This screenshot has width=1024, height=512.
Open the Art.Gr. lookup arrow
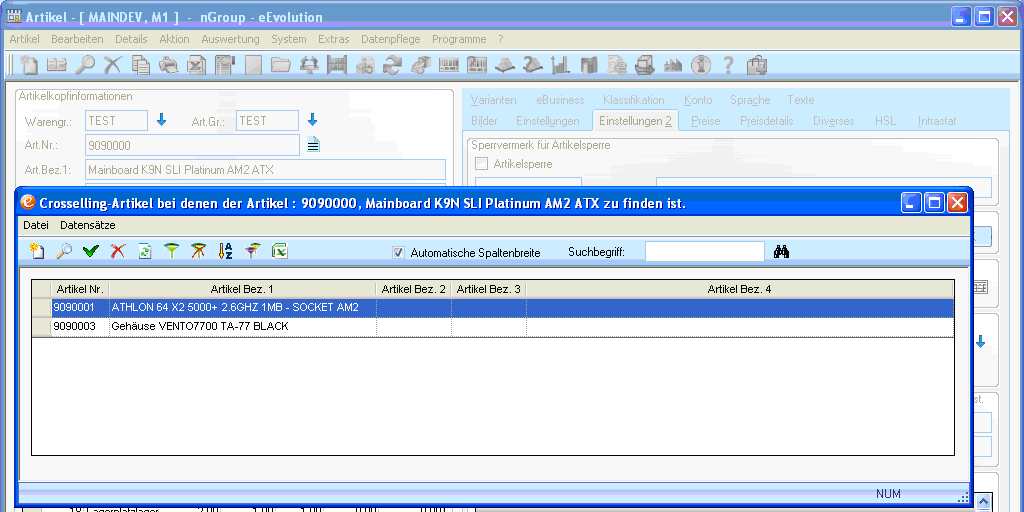tap(311, 121)
